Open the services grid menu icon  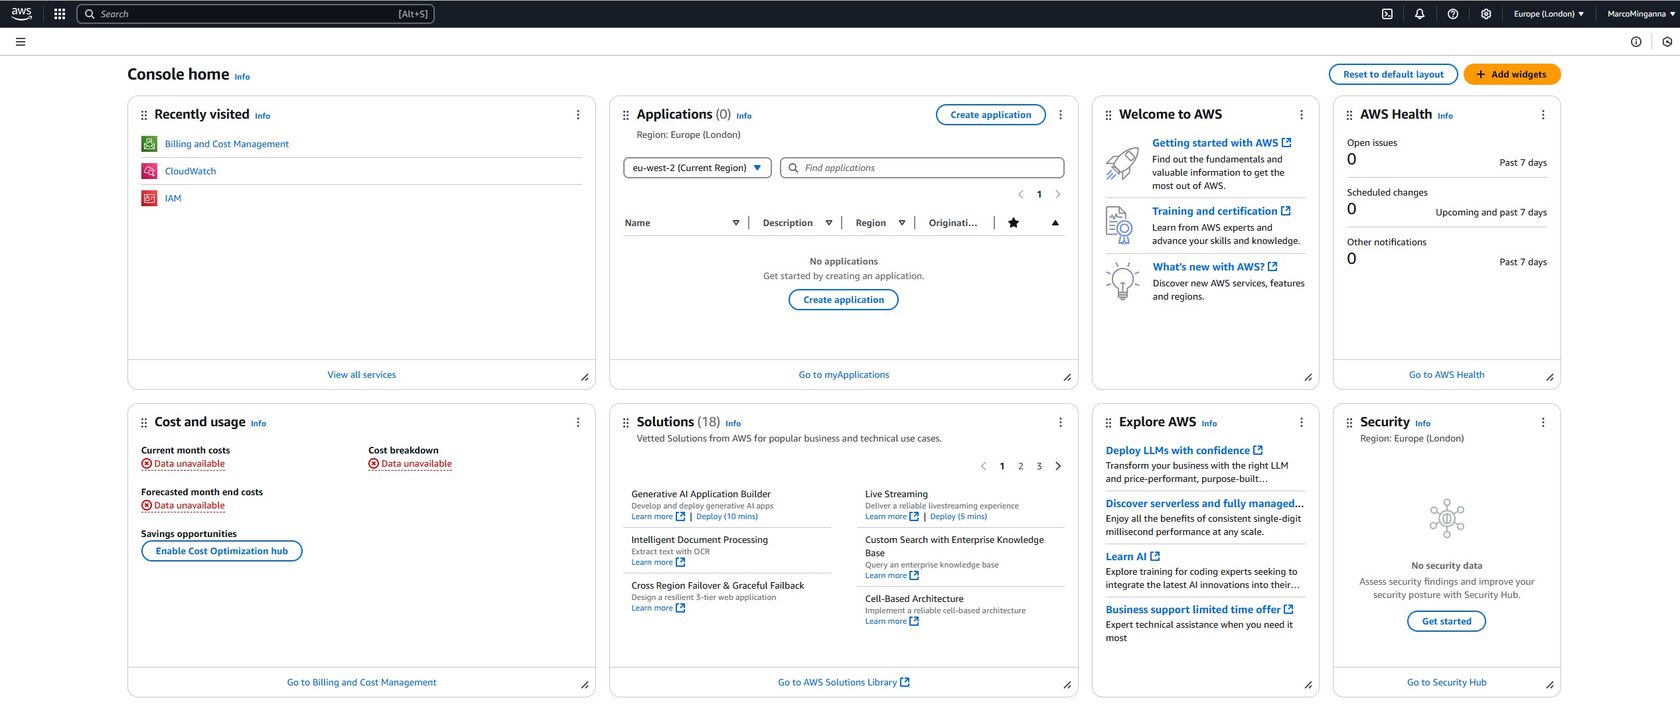[x=59, y=14]
